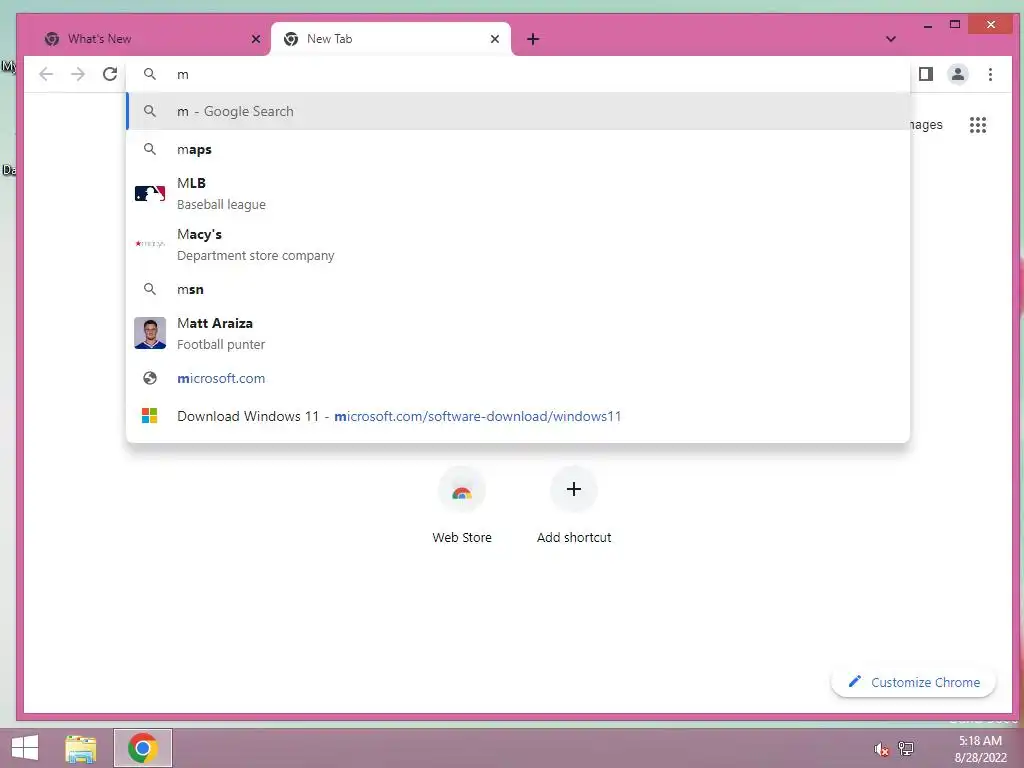This screenshot has height=768, width=1024.
Task: Open the Images link
Action: pos(927,124)
